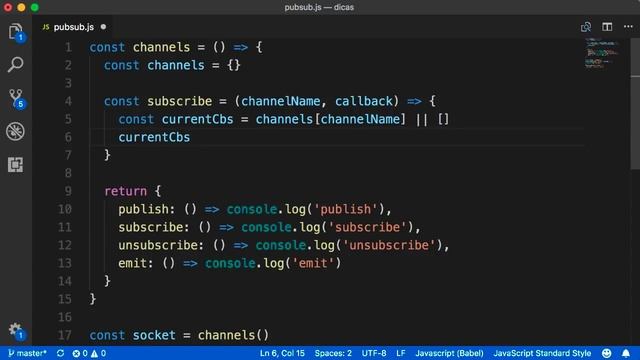The width and height of the screenshot is (640, 360).
Task: Click 'currentCbs' on line 6
Action: (154, 137)
